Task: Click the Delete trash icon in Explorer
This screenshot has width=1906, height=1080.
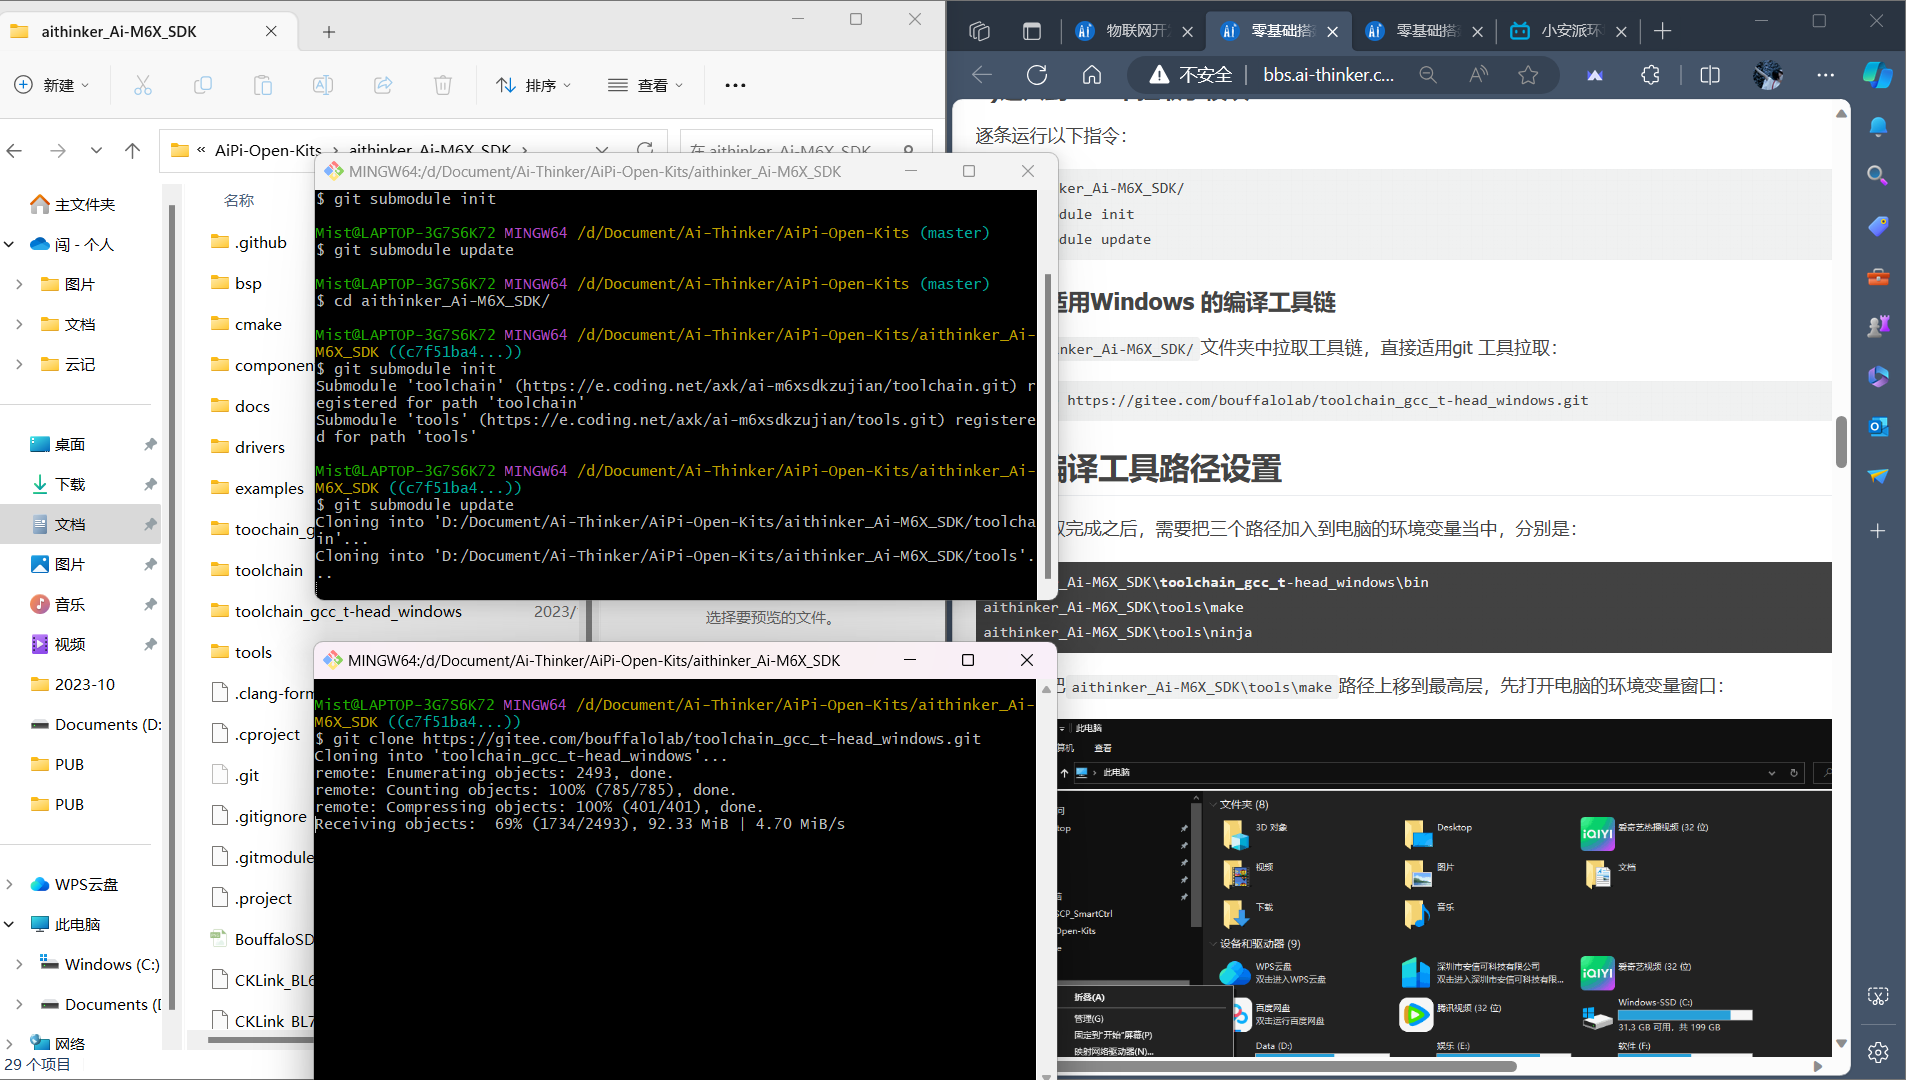Action: [443, 86]
